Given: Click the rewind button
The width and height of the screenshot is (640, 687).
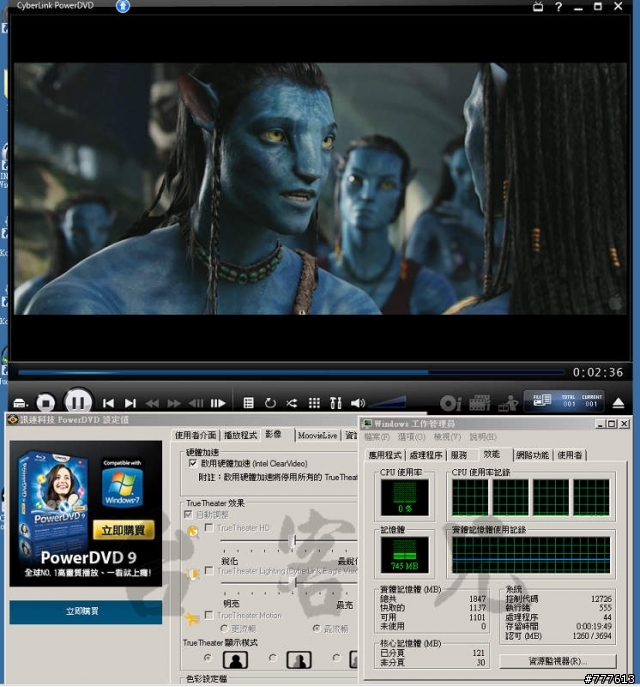Looking at the screenshot, I should (x=152, y=403).
